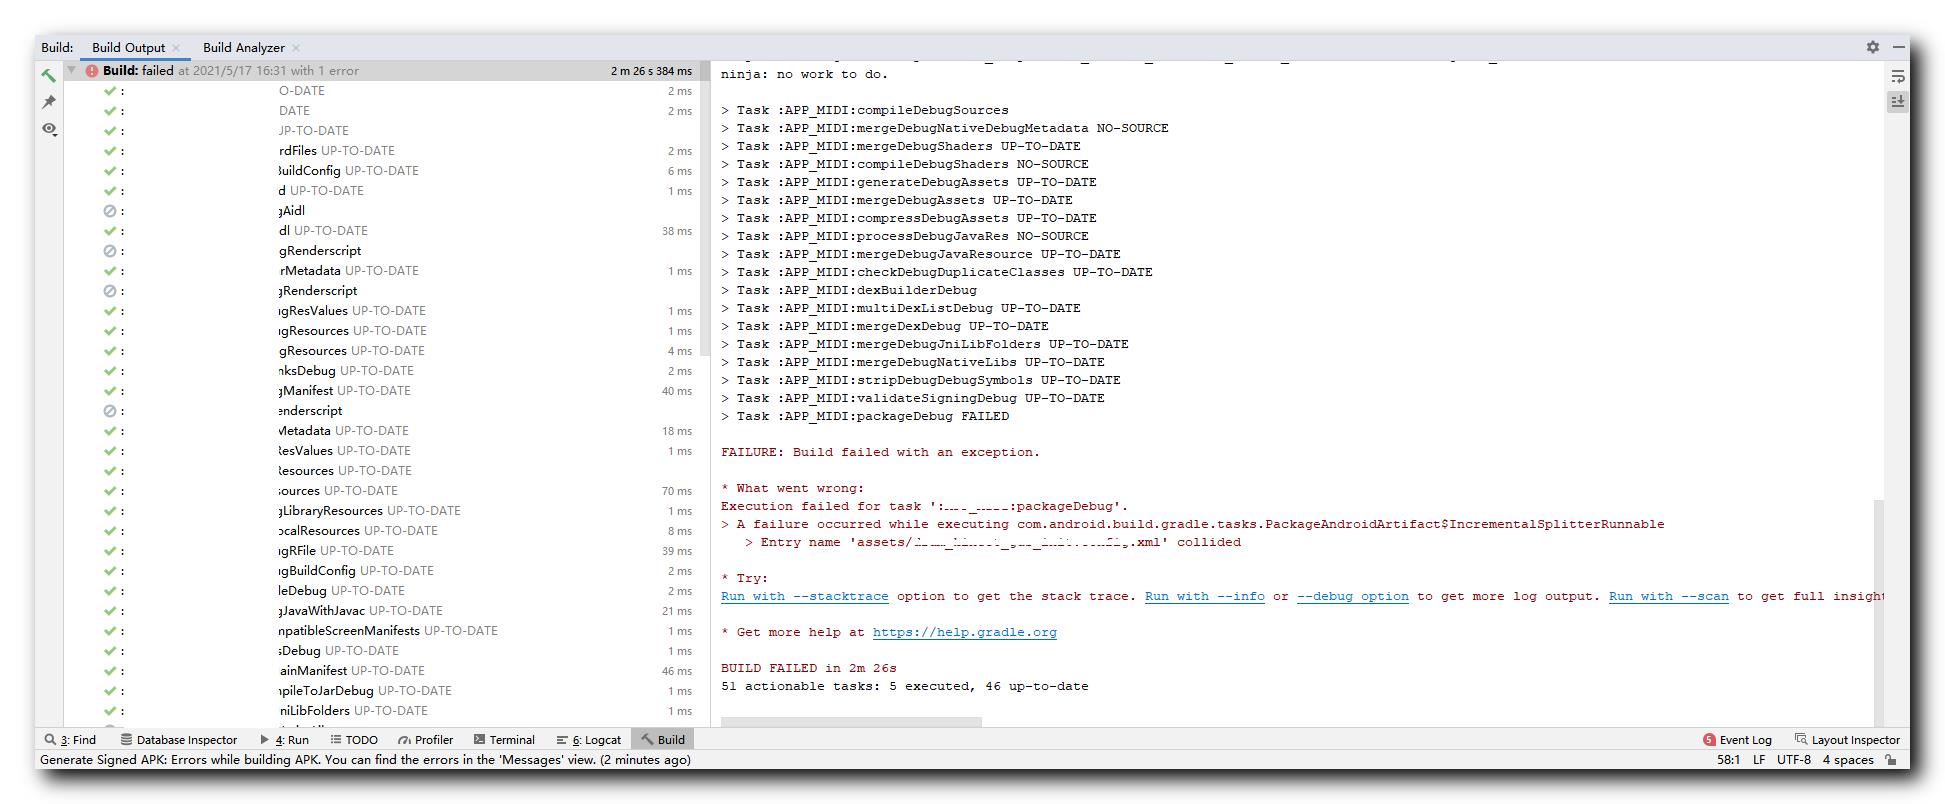This screenshot has height=804, width=1945.
Task: Toggle scroll to end of output
Action: pyautogui.click(x=1897, y=101)
